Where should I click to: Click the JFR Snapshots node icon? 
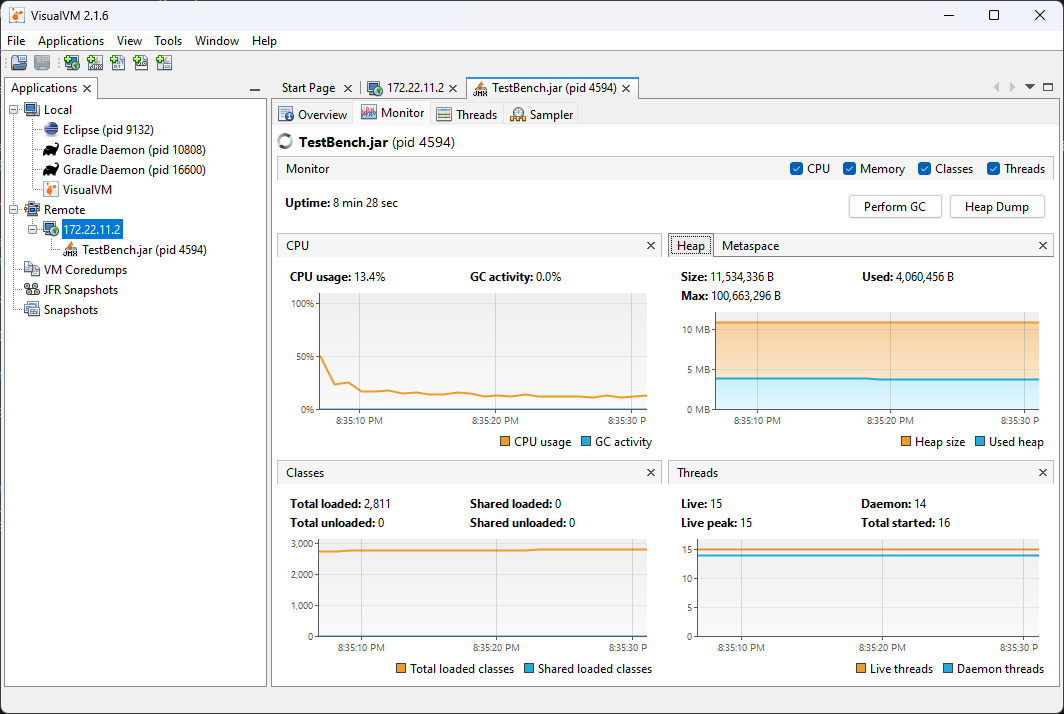[32, 289]
